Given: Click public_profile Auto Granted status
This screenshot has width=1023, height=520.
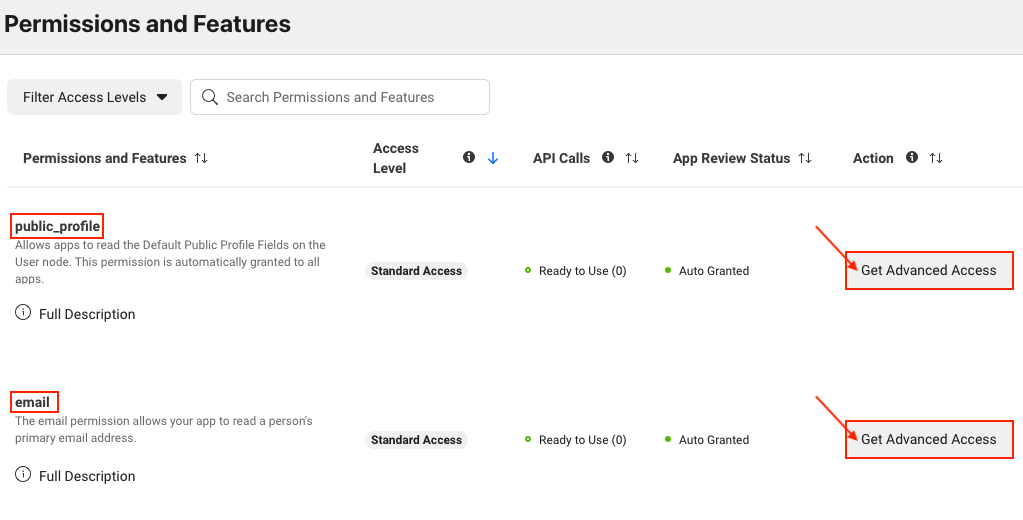Looking at the screenshot, I should click(x=707, y=271).
